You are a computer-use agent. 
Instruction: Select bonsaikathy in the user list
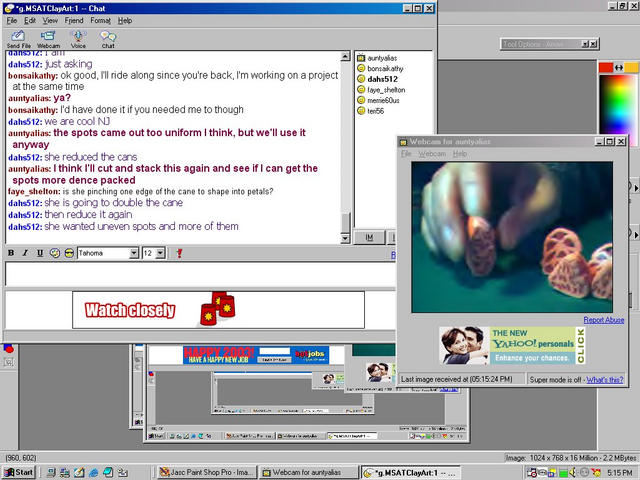coord(385,69)
